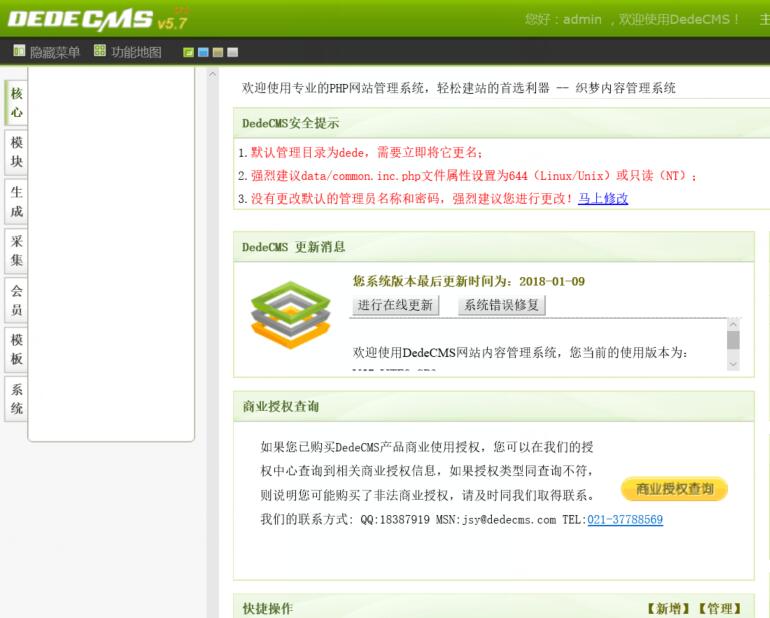This screenshot has width=770, height=618.
Task: Select the green theme swatch
Action: tap(188, 52)
